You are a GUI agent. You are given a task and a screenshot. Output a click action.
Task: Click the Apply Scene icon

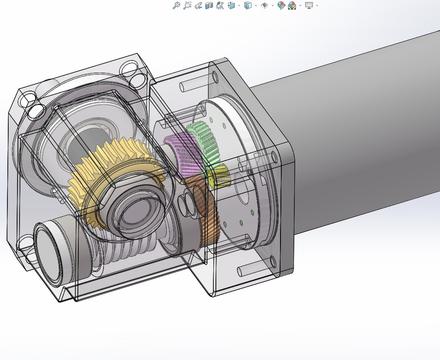292,5
